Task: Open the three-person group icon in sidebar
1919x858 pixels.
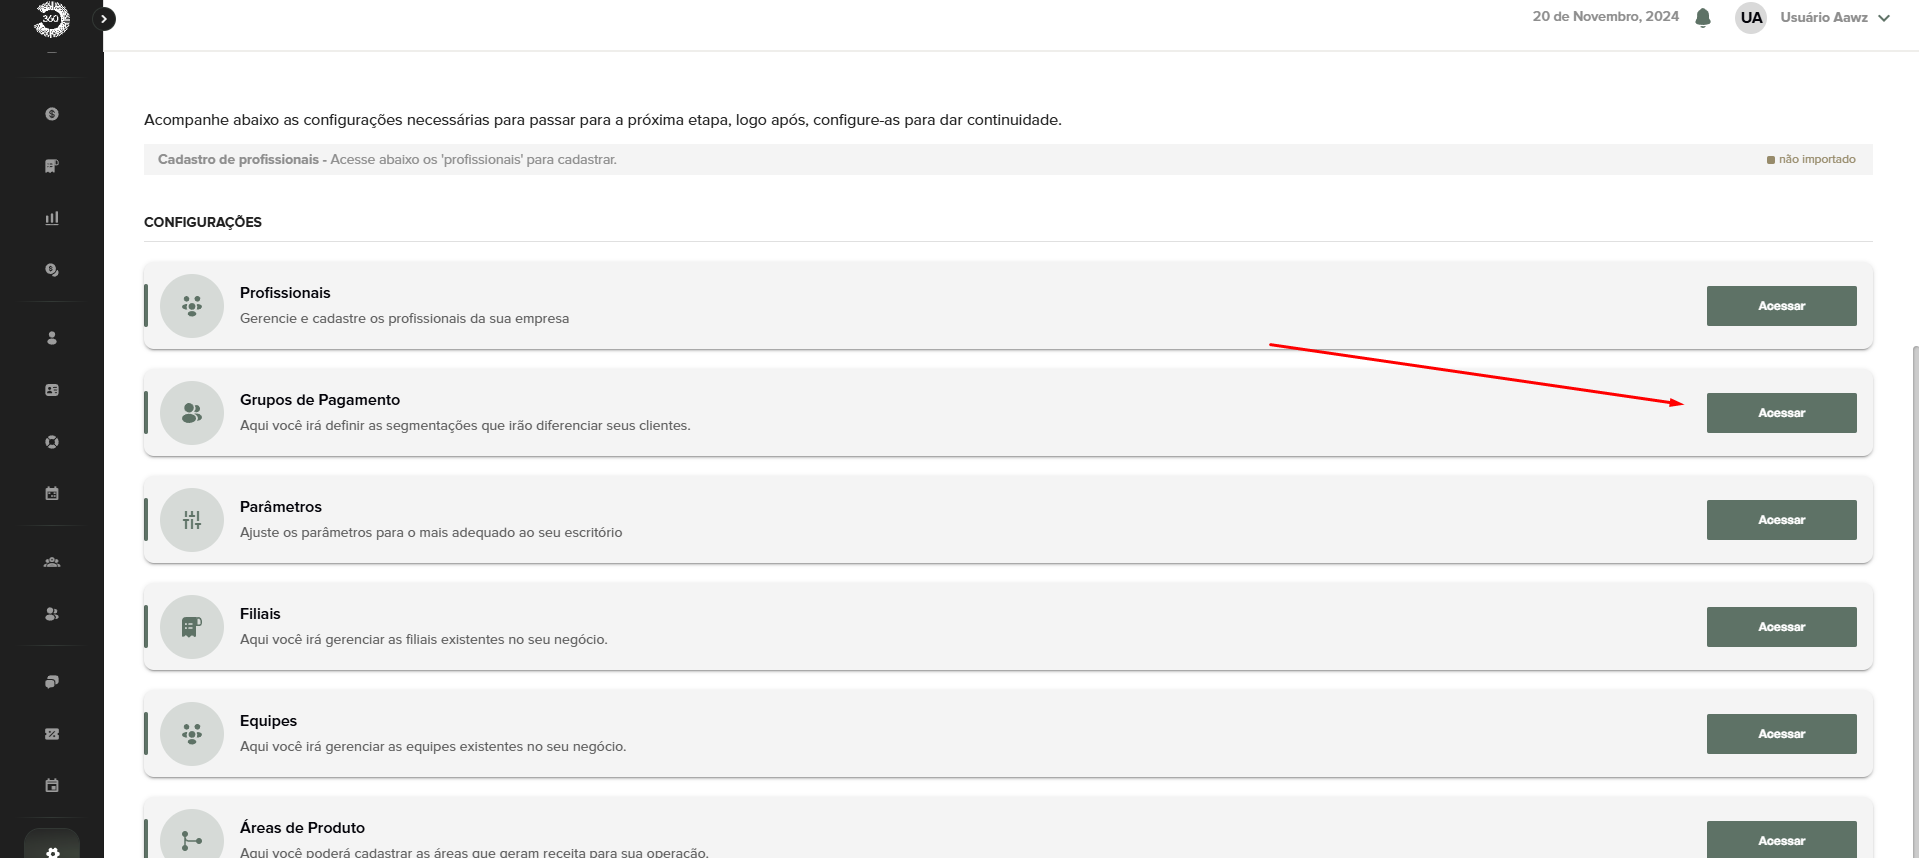Action: (x=52, y=562)
